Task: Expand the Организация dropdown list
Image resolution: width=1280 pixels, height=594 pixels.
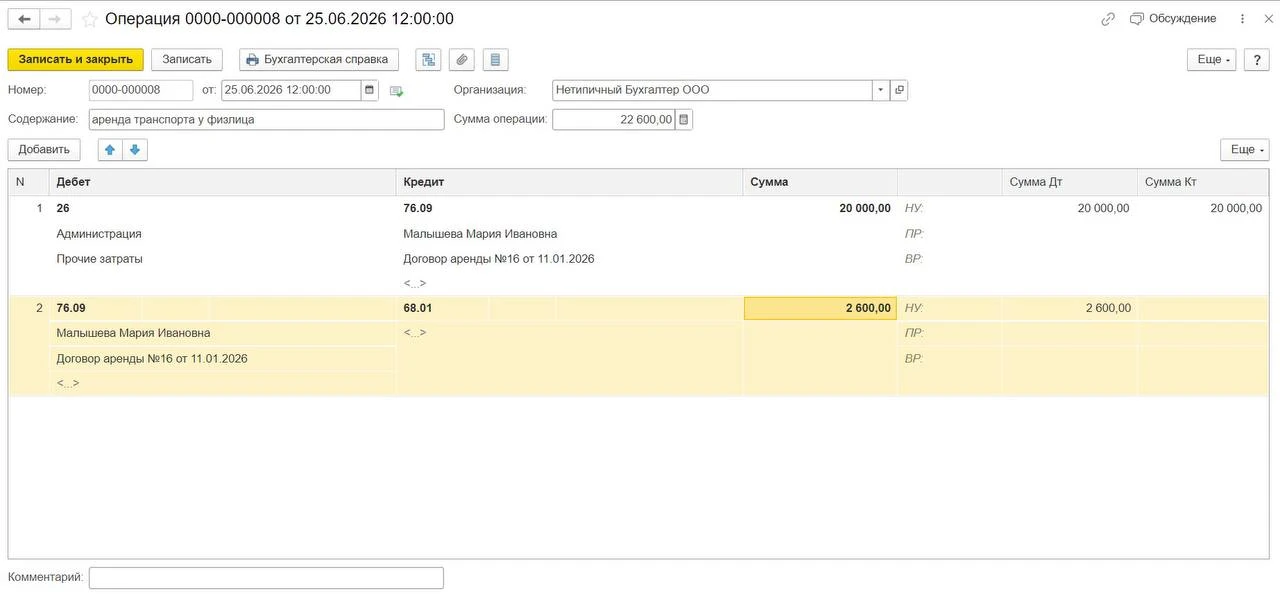Action: pyautogui.click(x=881, y=90)
